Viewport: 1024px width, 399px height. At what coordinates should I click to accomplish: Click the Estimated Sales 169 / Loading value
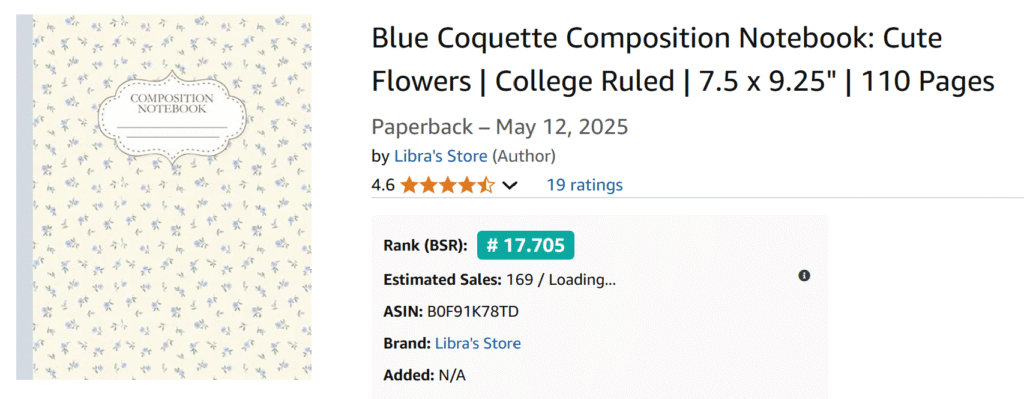coord(560,280)
